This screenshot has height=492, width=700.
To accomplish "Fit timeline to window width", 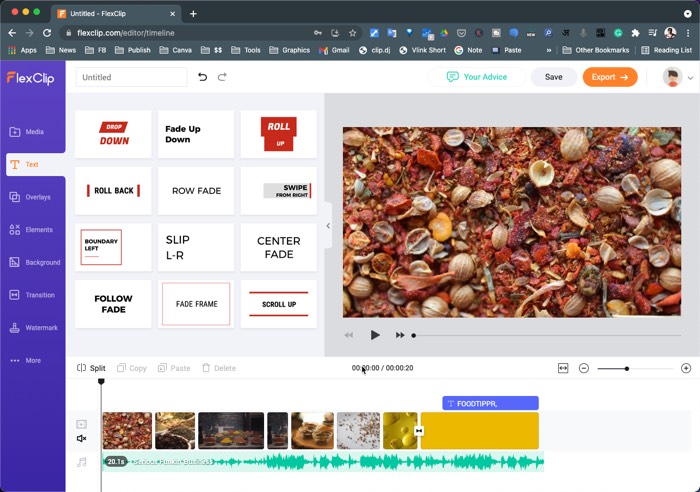I will 563,368.
